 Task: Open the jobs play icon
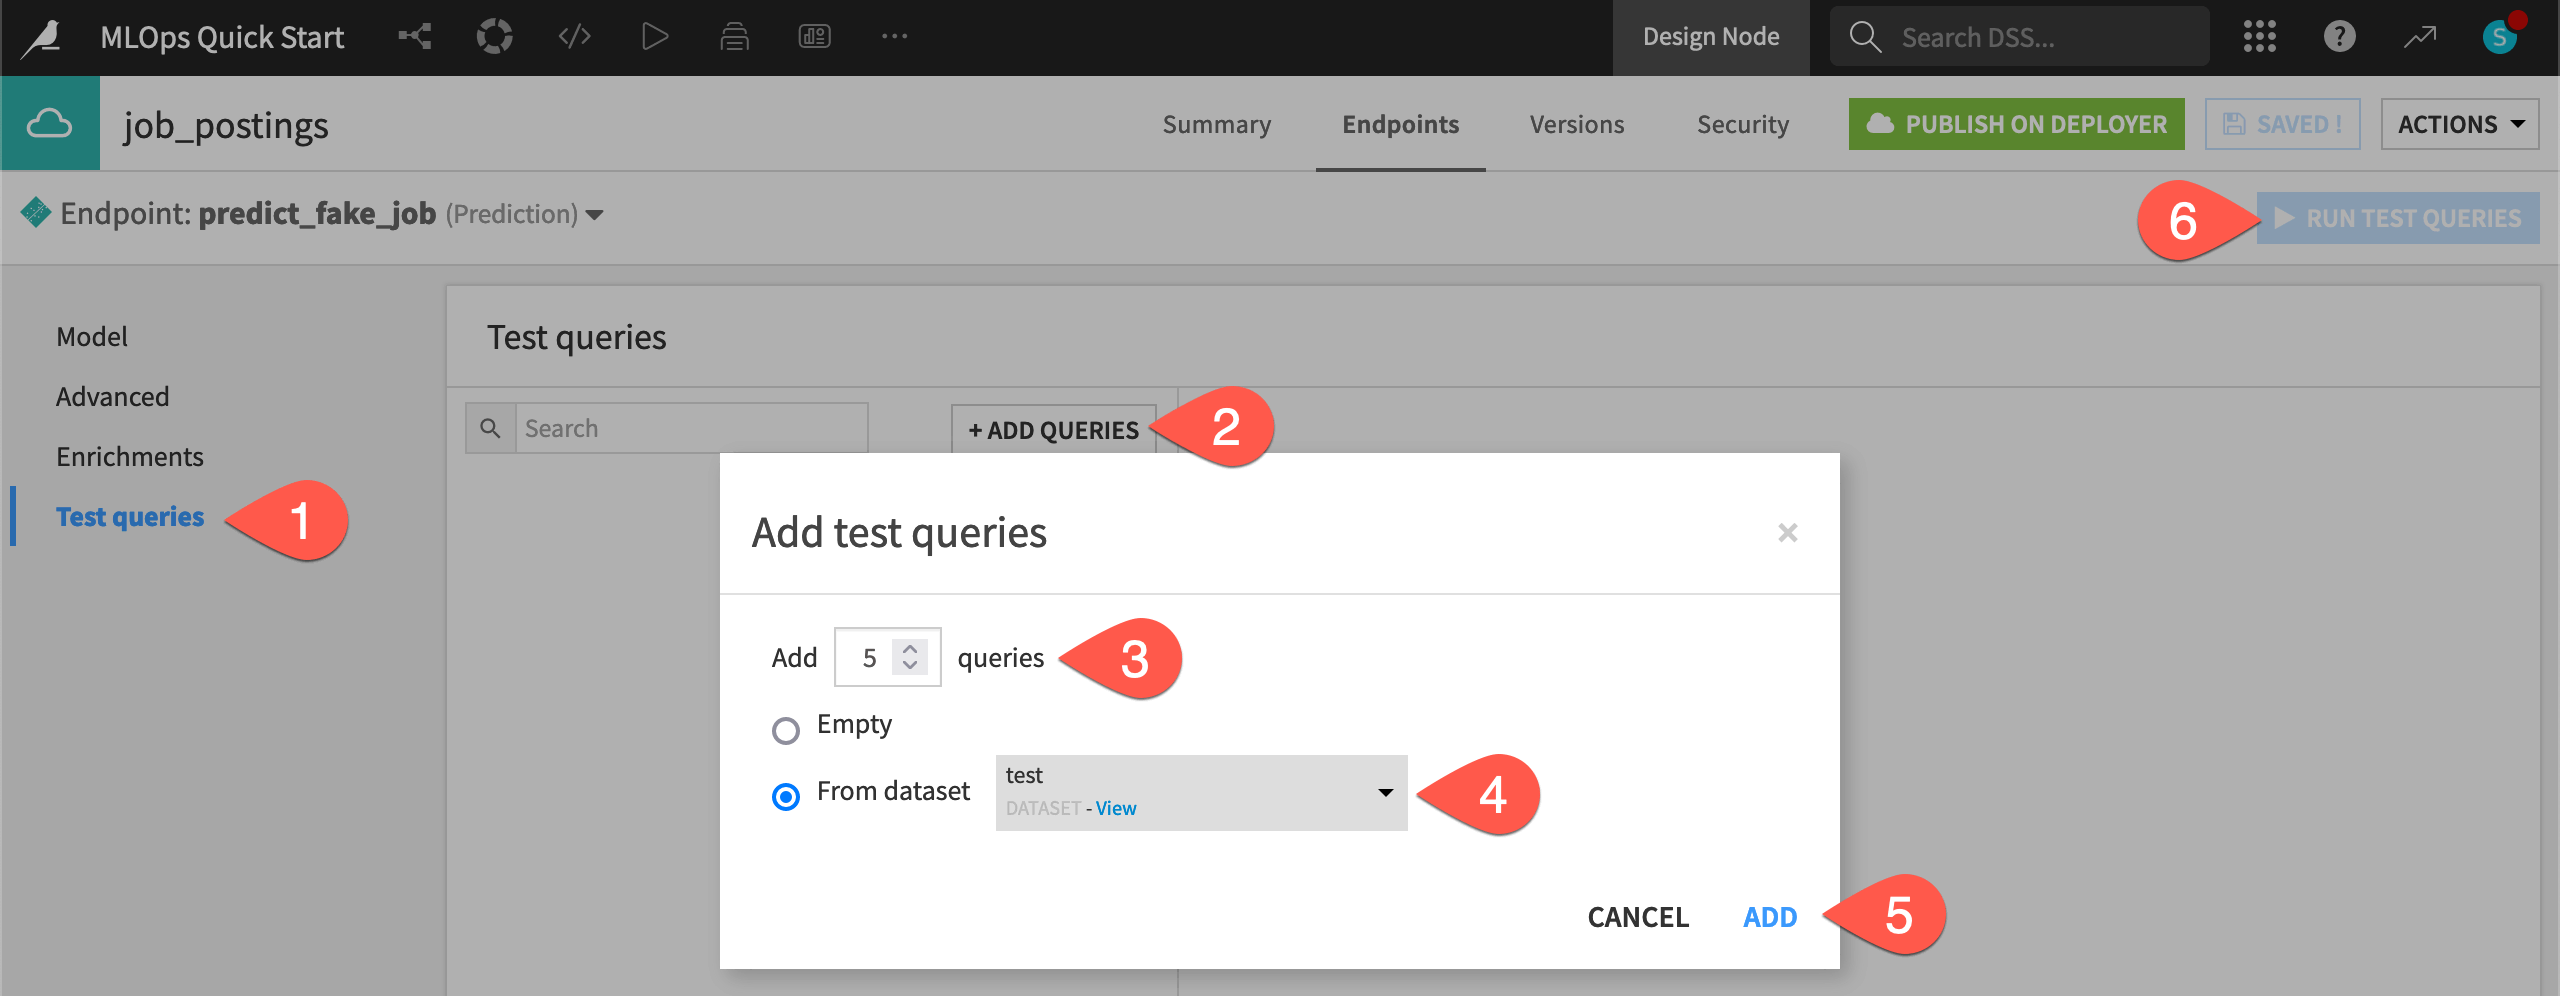(654, 37)
